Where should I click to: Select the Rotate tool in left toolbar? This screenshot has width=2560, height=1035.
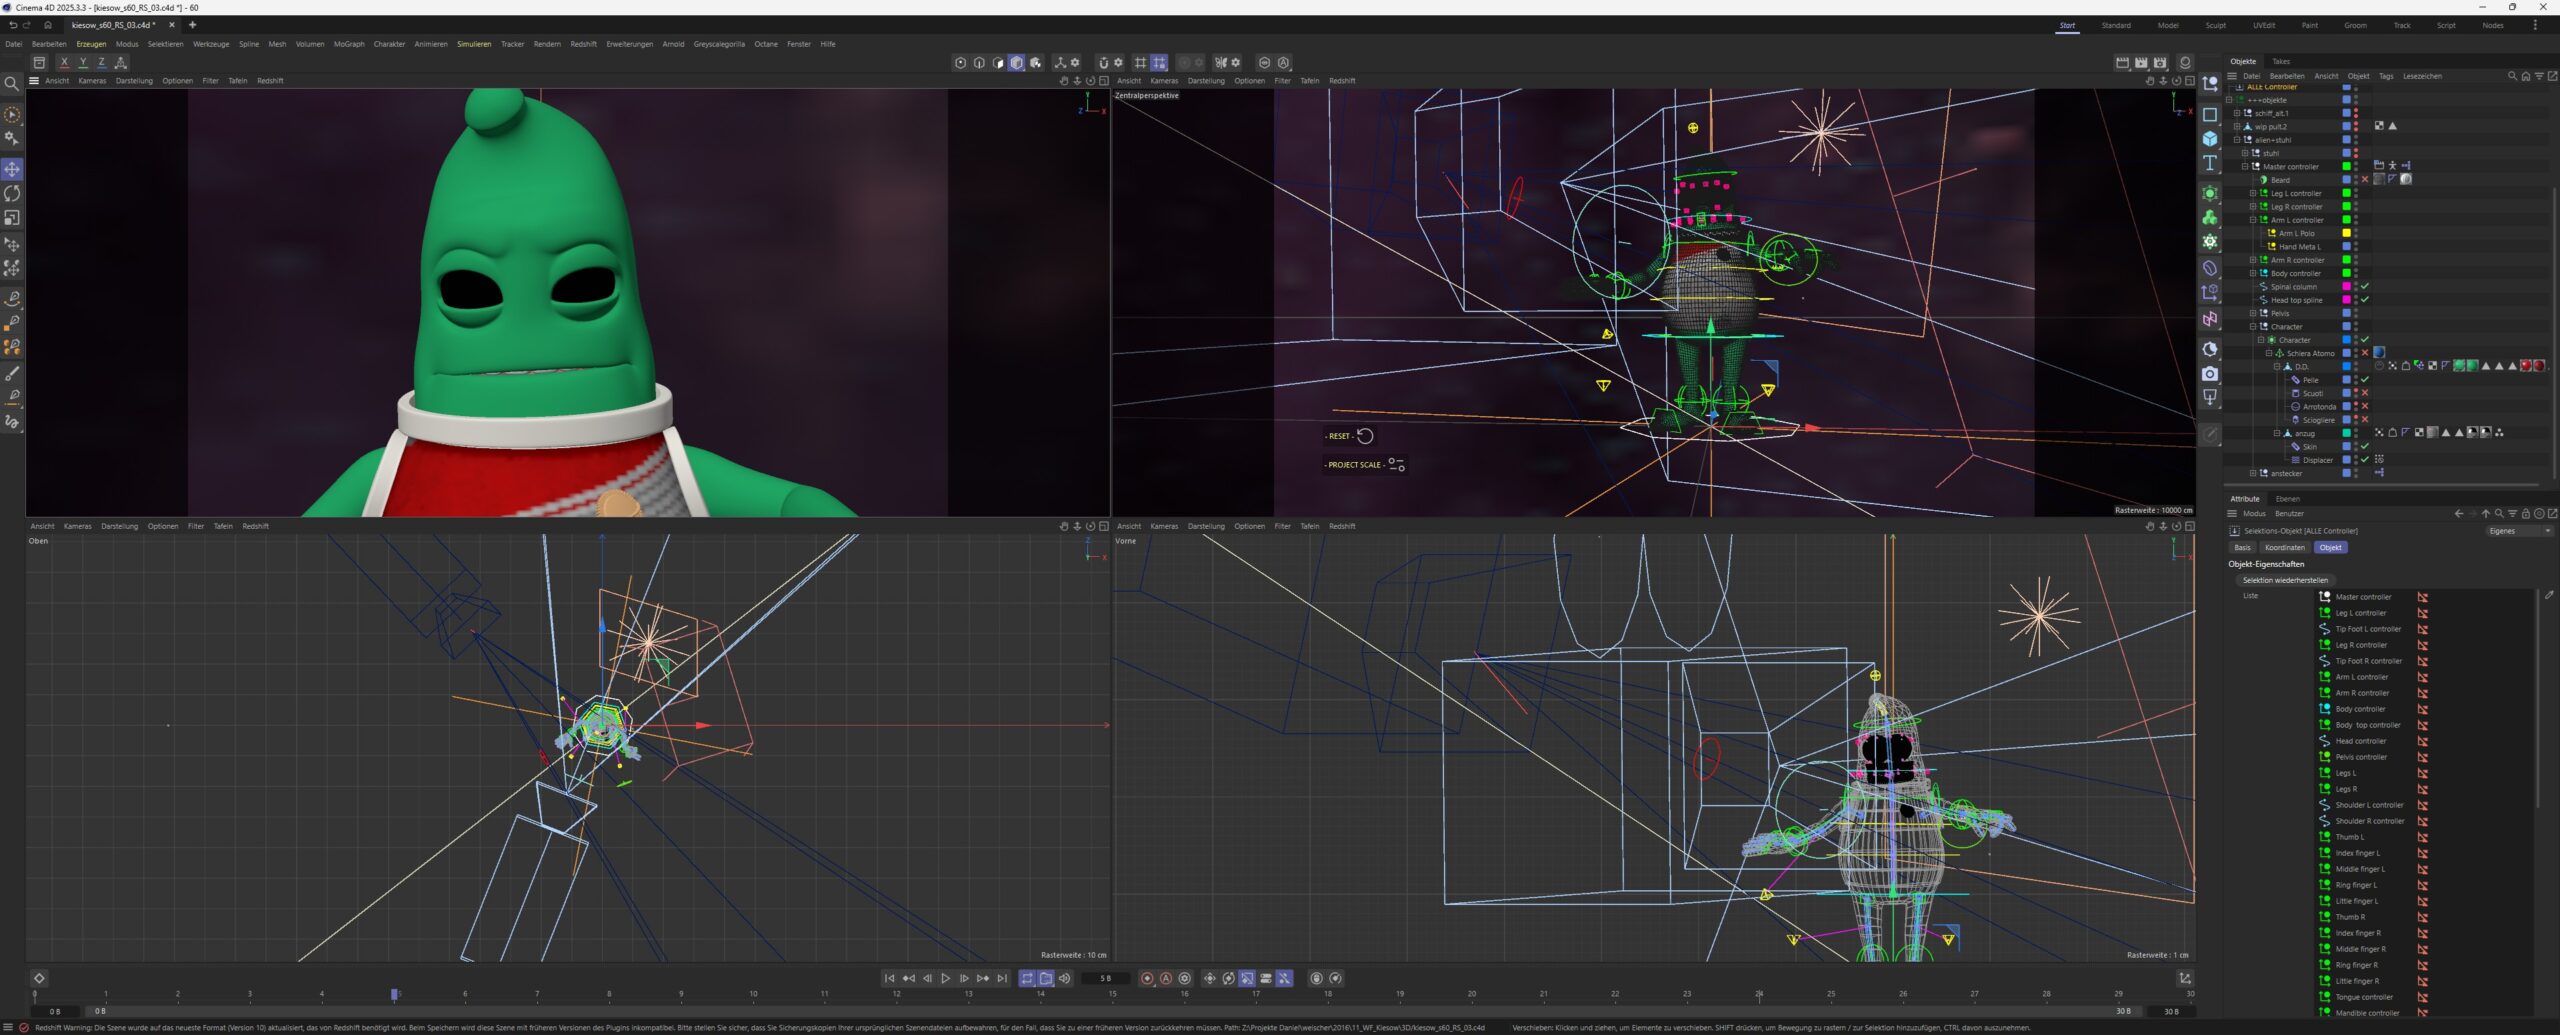tap(12, 193)
